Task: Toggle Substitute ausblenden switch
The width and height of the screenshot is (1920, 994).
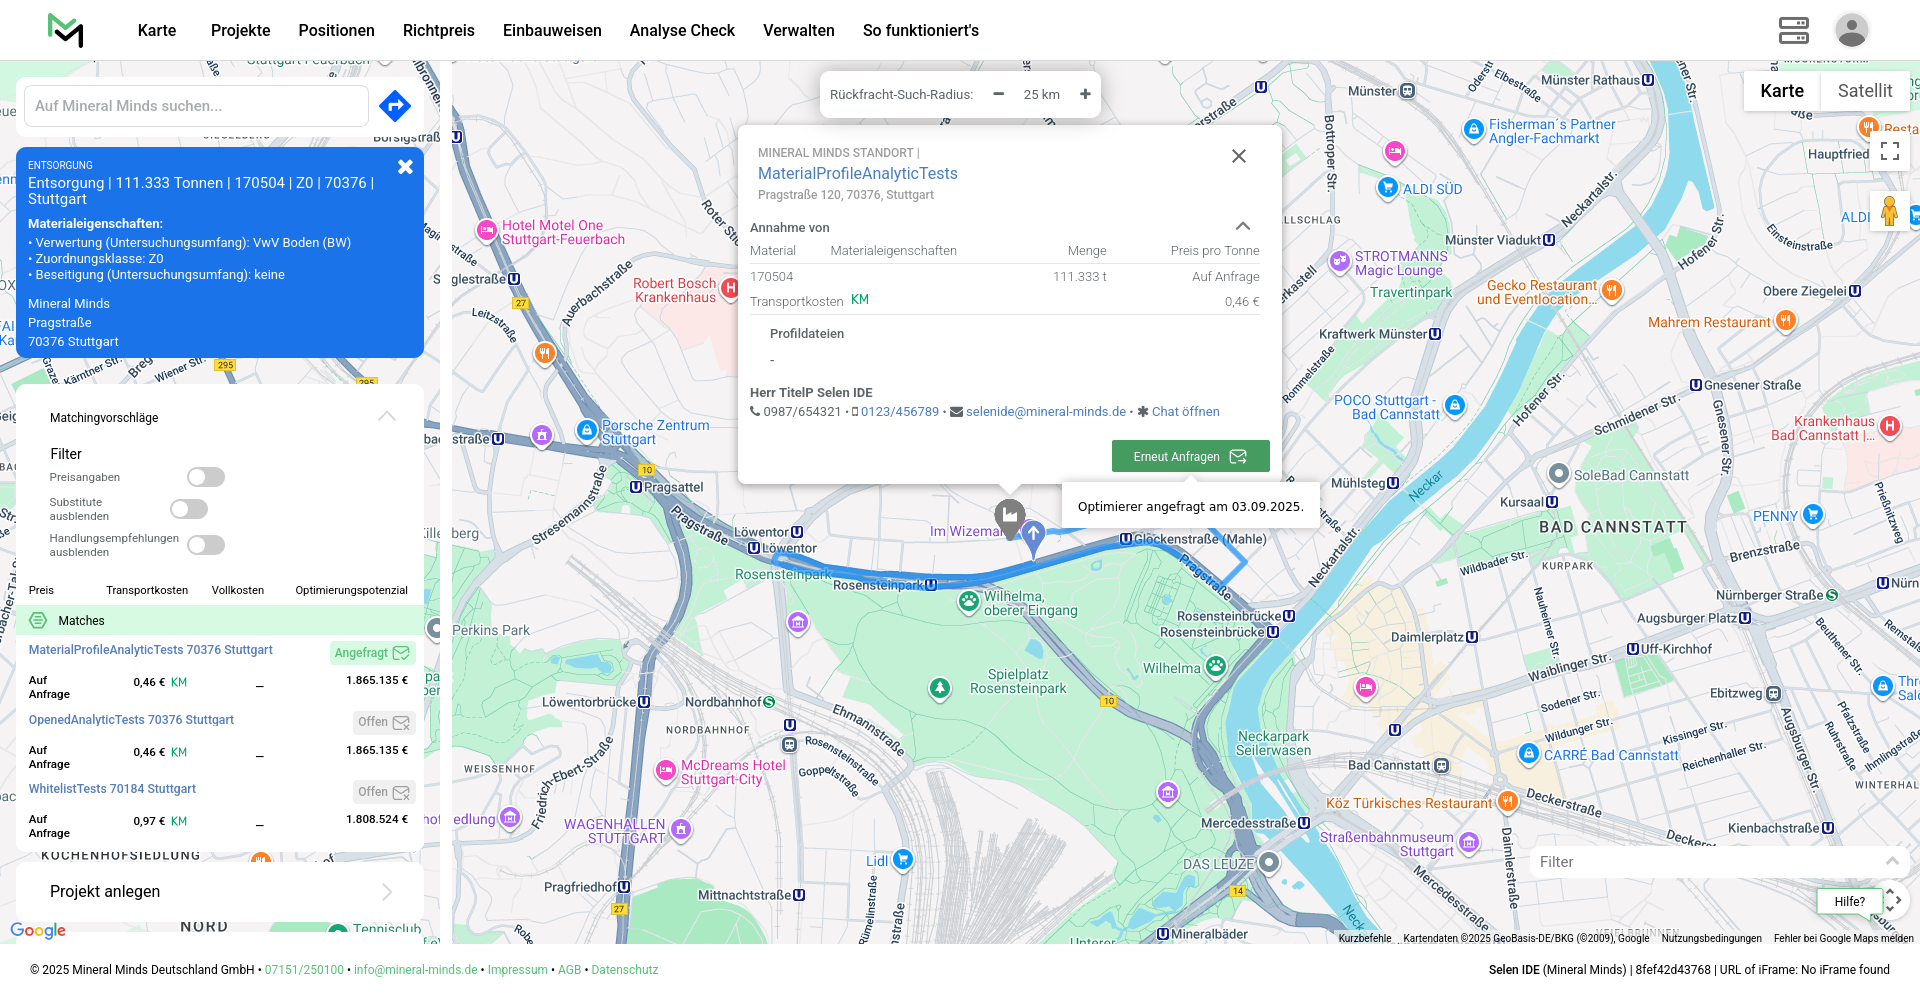Action: point(189,509)
